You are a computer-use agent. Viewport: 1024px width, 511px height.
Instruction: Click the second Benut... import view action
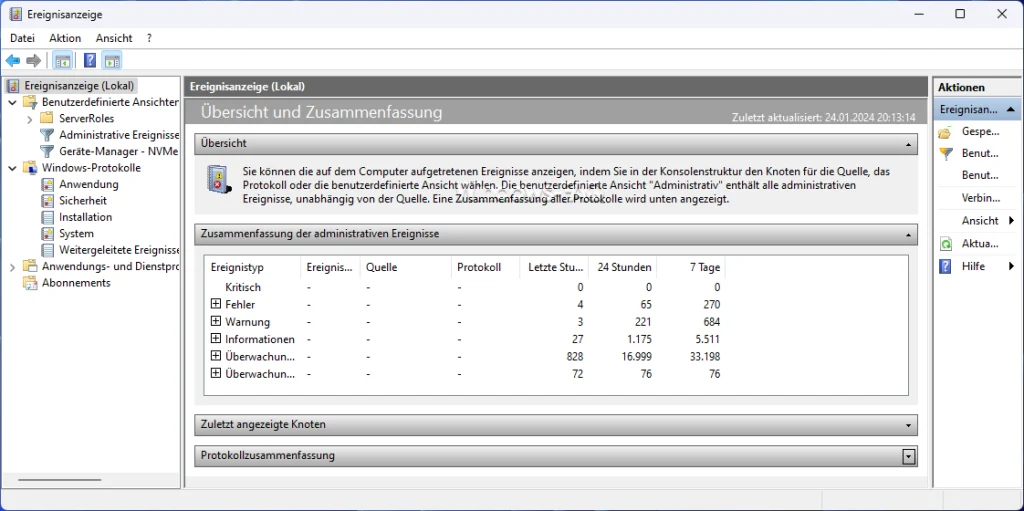[980, 175]
